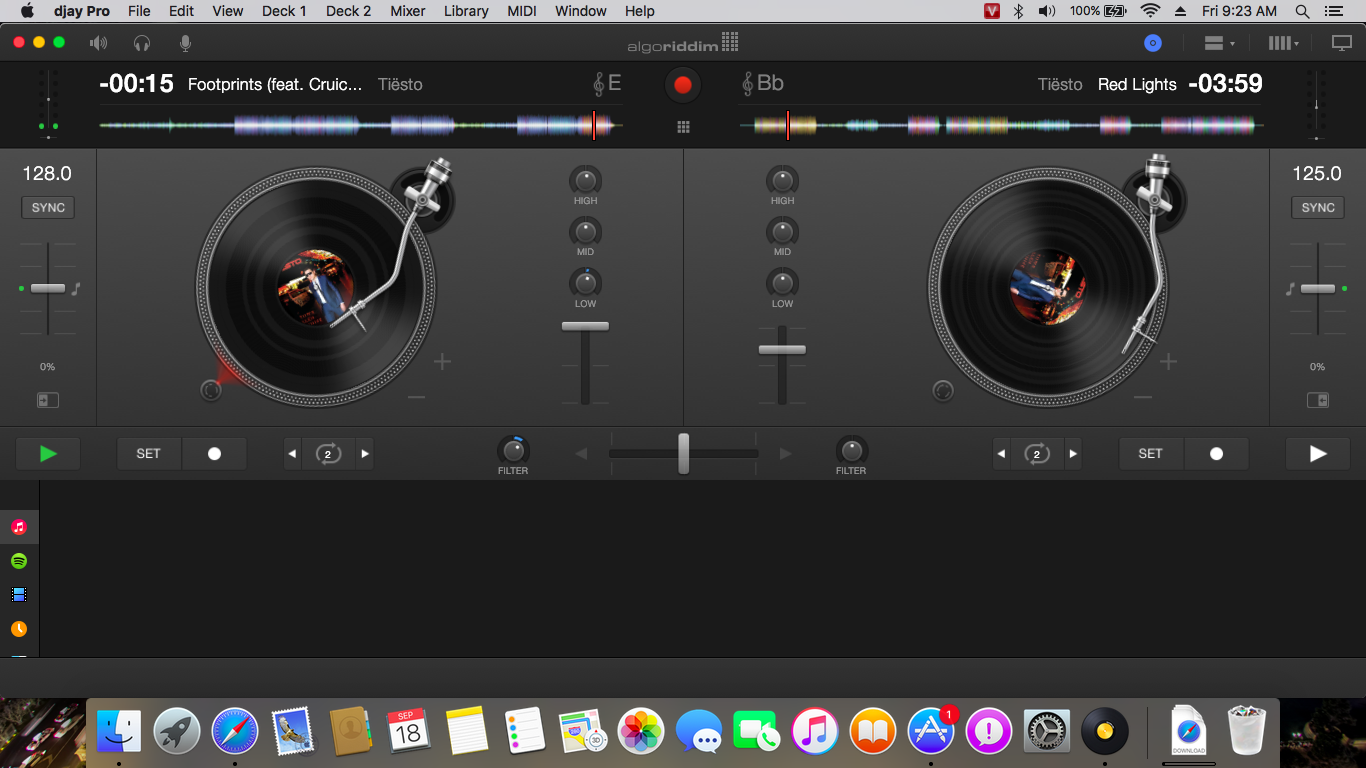Click deck 2 FILTER knob
Image resolution: width=1366 pixels, height=768 pixels.
[851, 450]
